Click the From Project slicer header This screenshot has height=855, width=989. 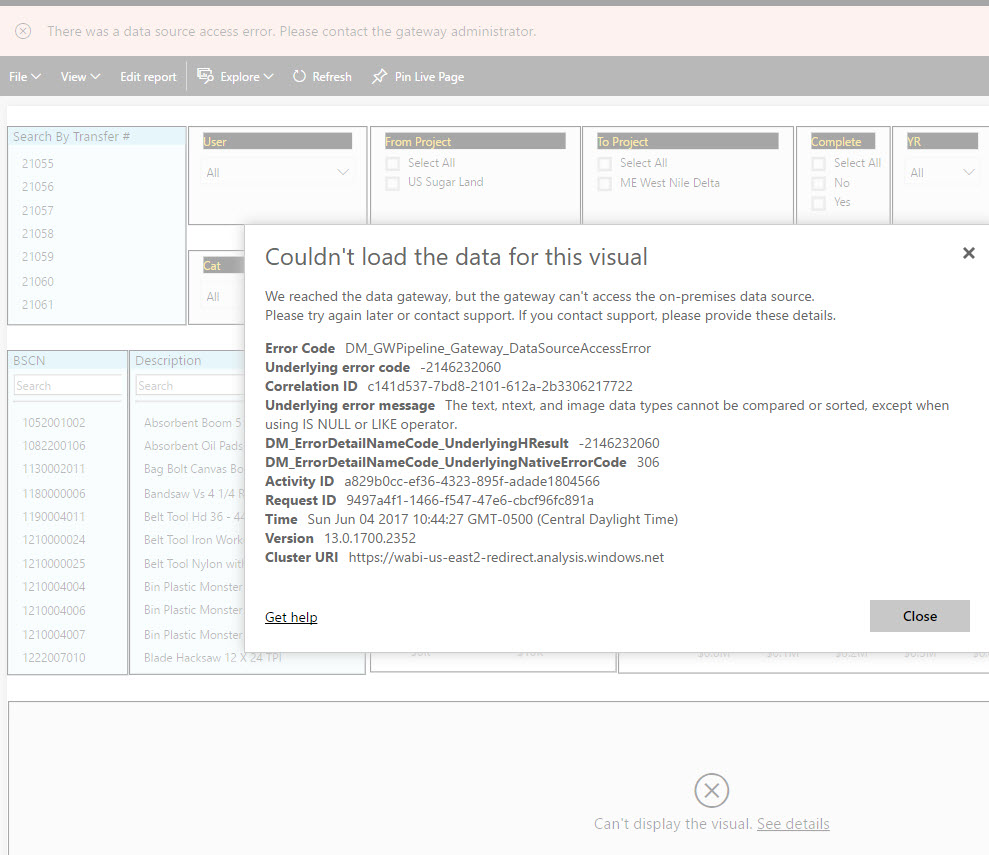click(474, 141)
